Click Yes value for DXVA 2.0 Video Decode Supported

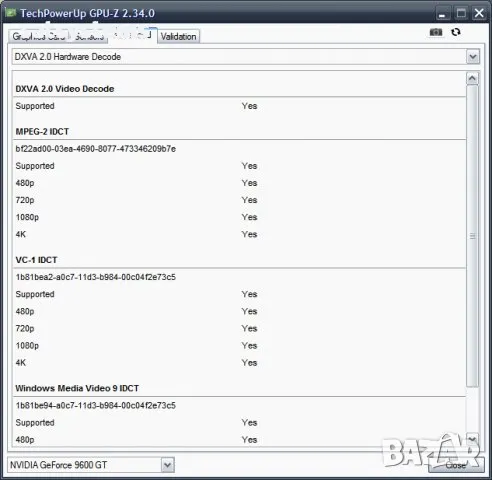pyautogui.click(x=249, y=106)
